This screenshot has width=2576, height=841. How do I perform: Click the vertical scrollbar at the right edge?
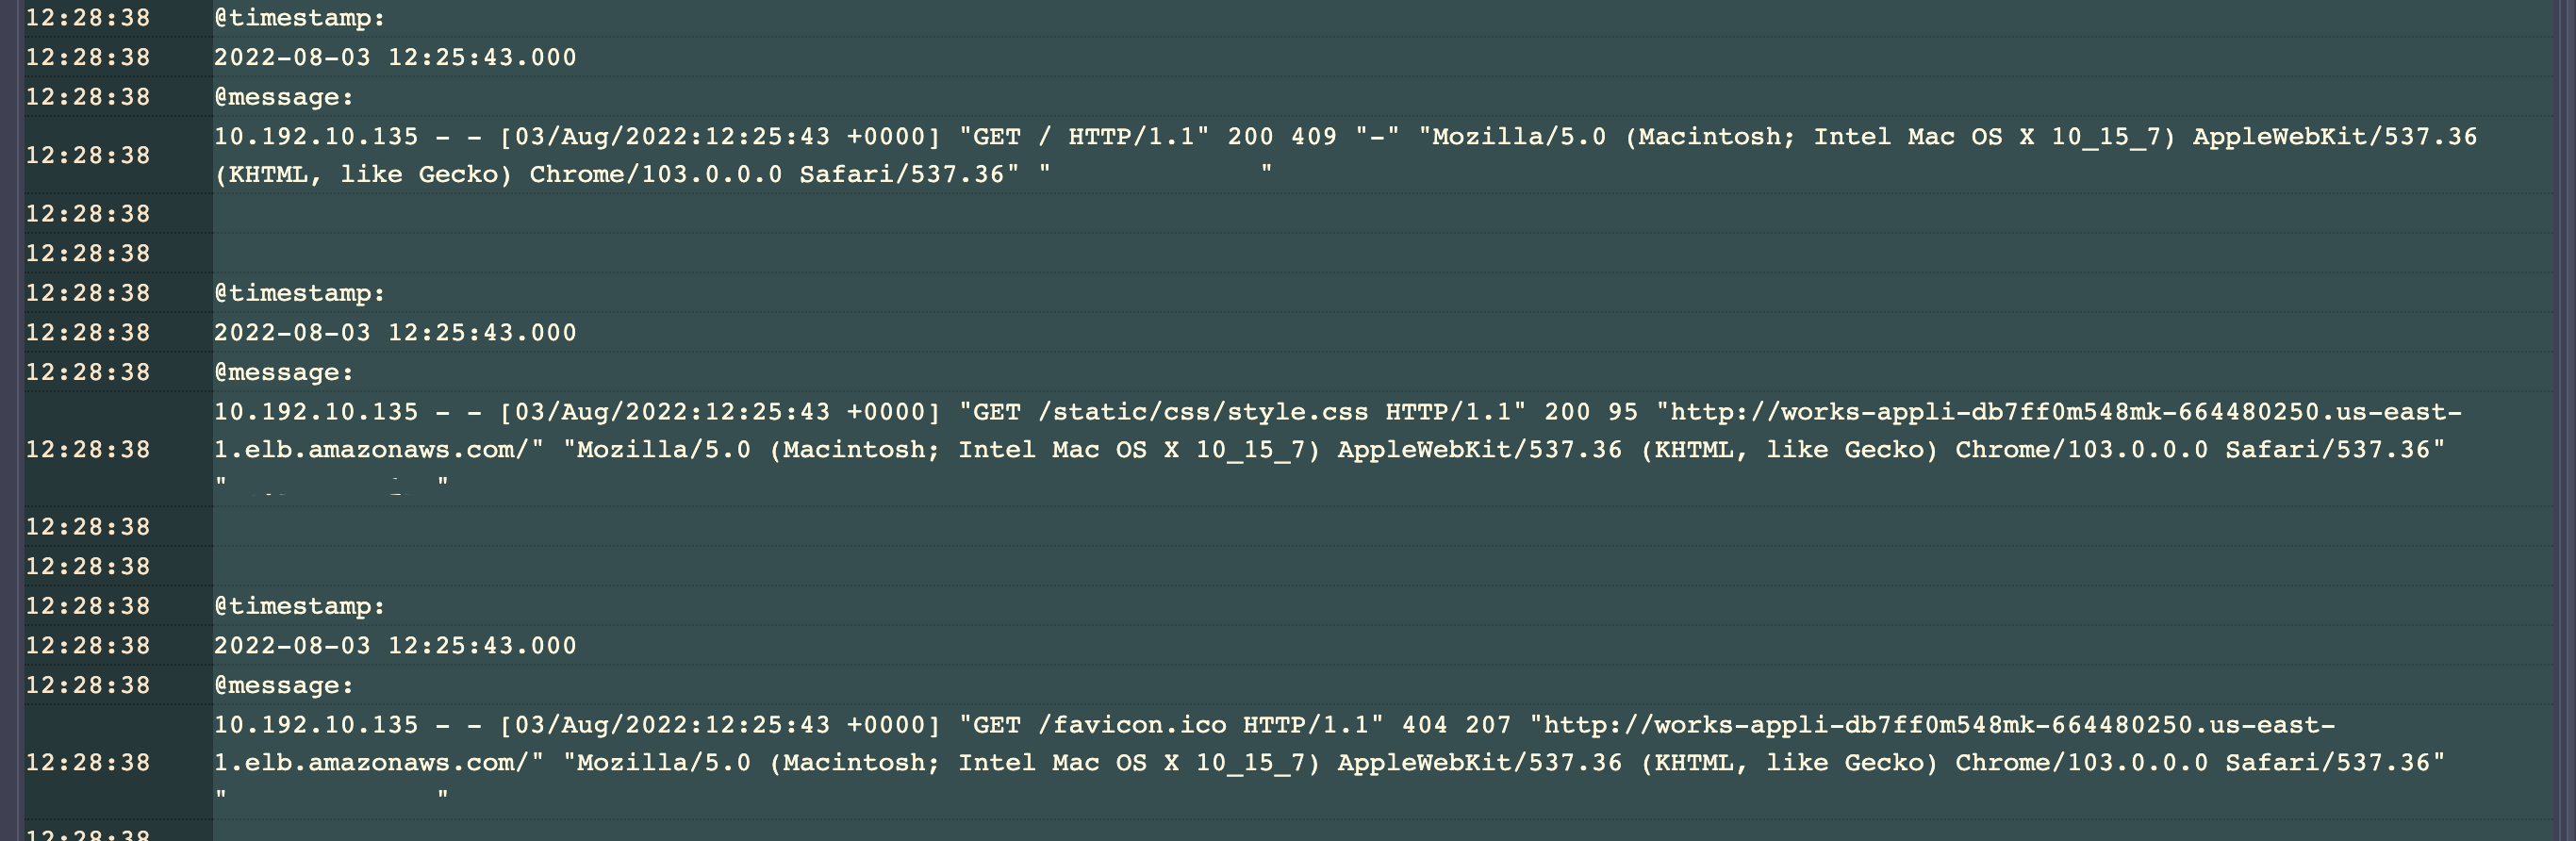pos(2565,420)
